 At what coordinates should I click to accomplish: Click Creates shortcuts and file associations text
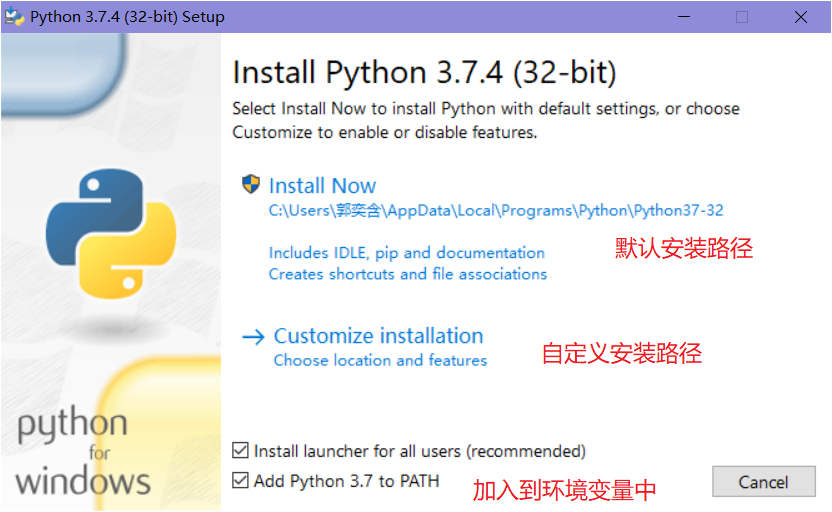point(408,274)
